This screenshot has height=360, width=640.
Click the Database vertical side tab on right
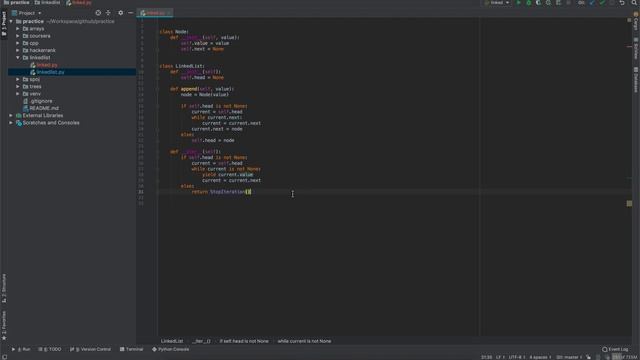[x=636, y=80]
